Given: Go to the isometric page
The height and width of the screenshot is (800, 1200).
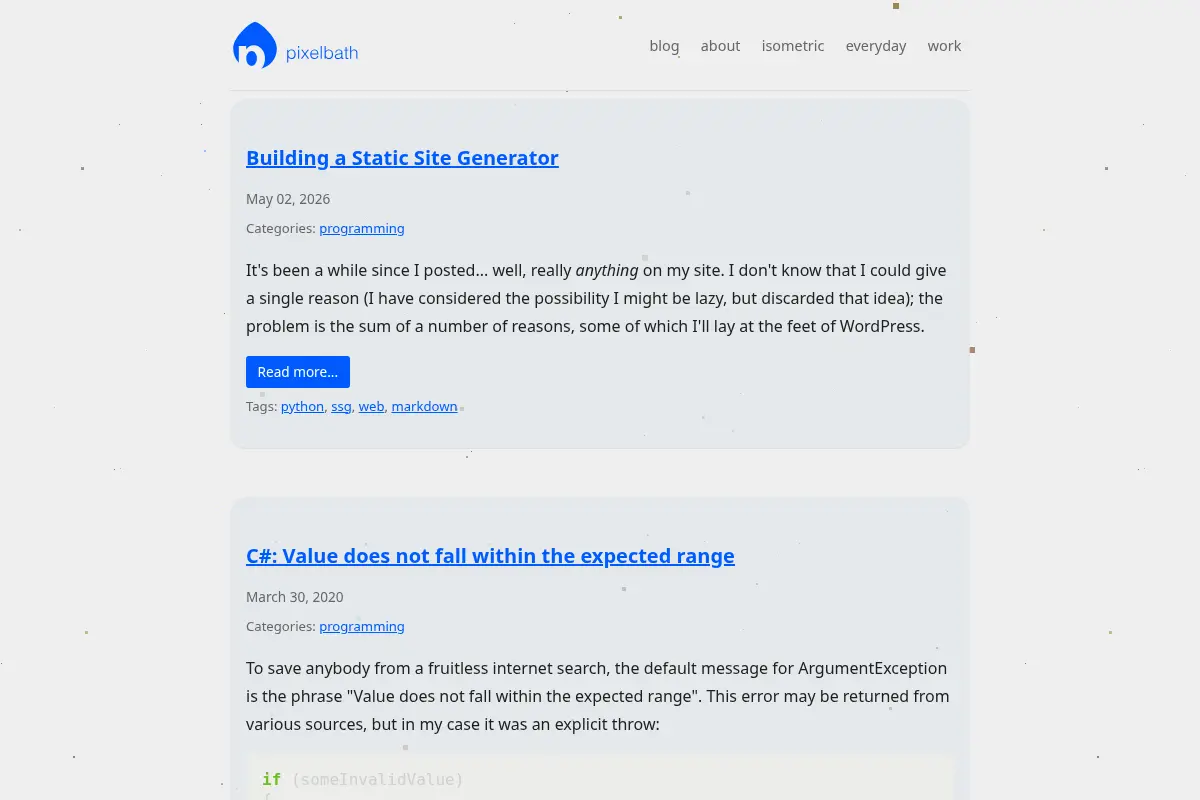Looking at the screenshot, I should pos(793,46).
